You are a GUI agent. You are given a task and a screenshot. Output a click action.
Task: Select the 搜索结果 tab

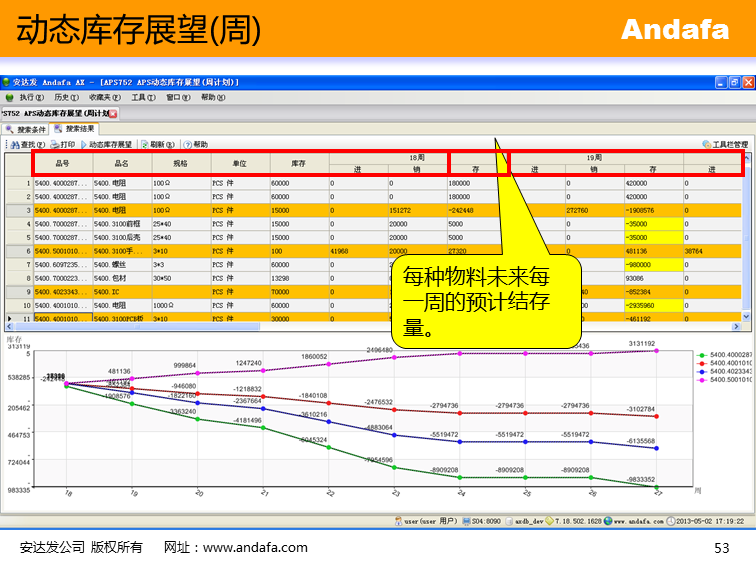tap(76, 129)
